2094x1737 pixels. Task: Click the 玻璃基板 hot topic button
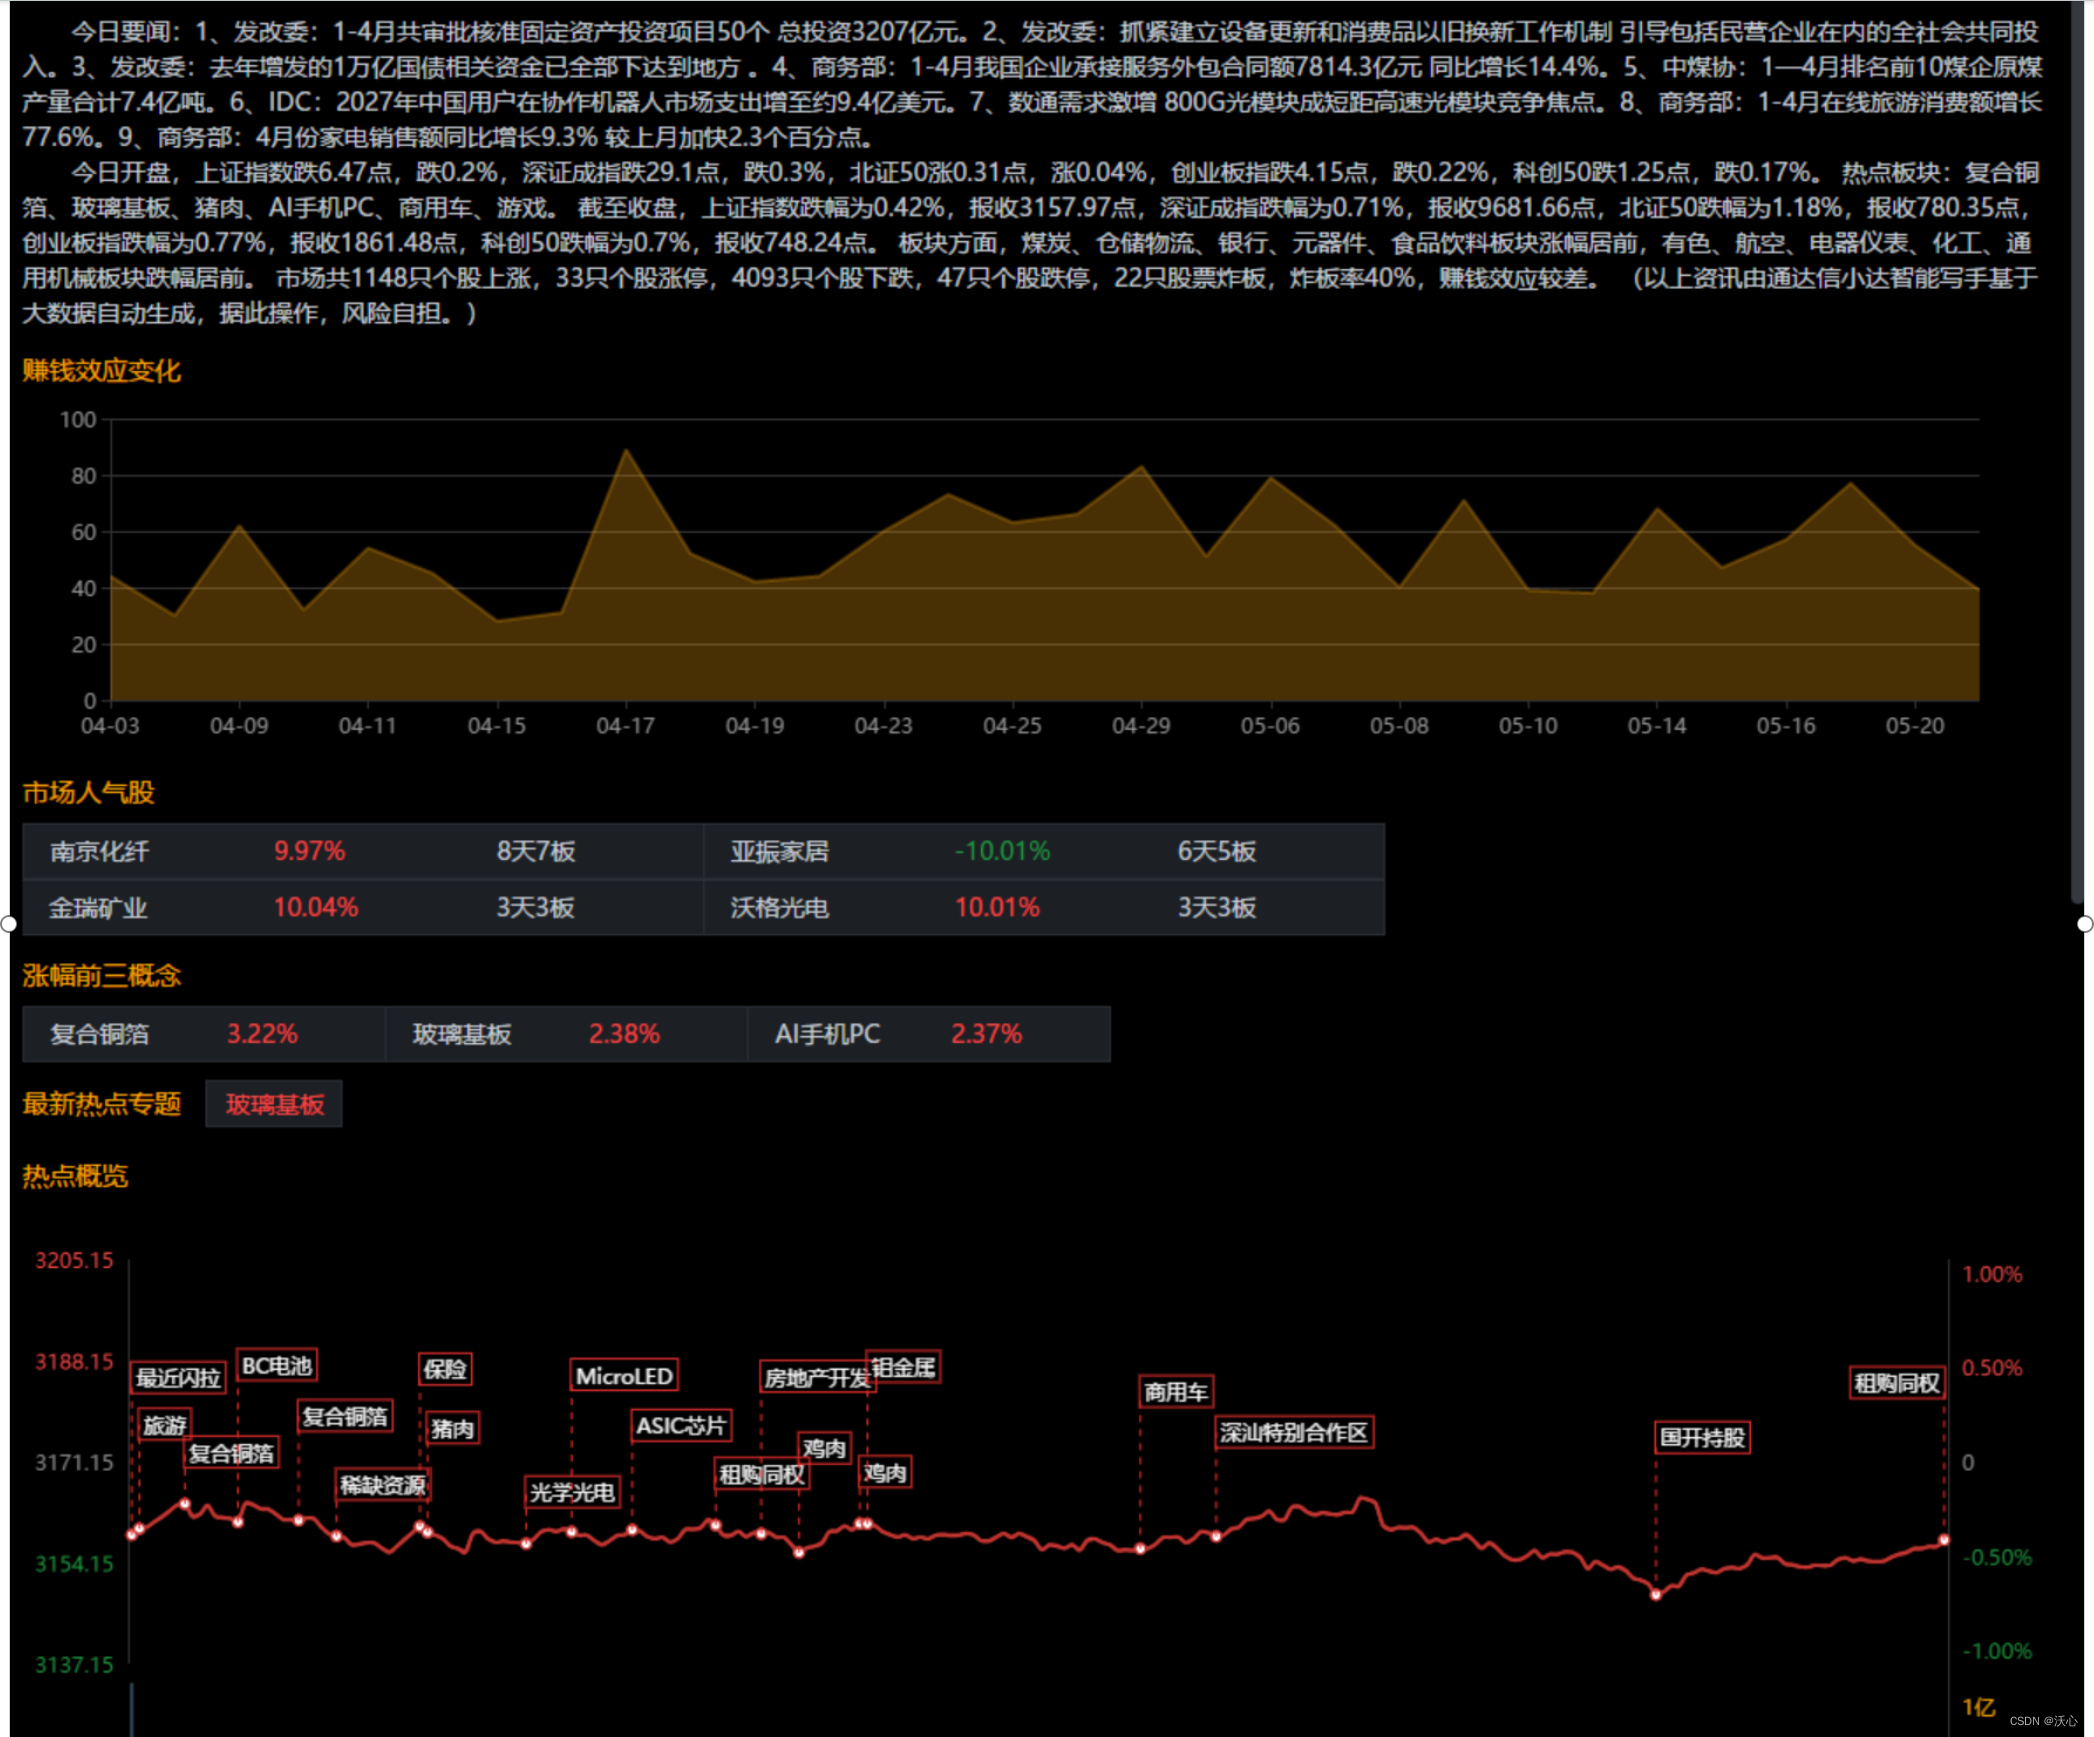(274, 1104)
